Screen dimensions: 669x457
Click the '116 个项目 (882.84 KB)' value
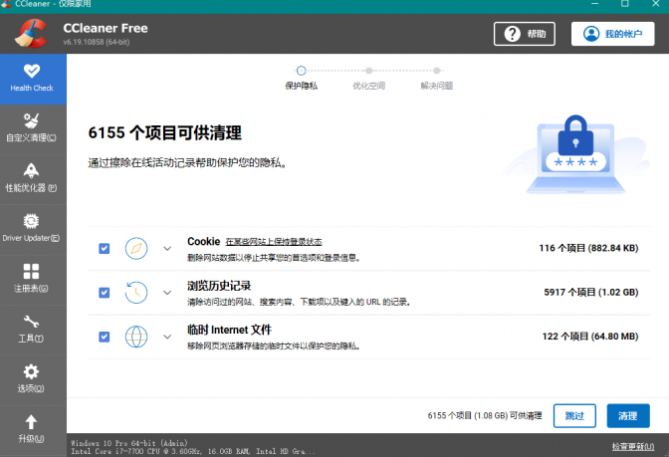(589, 248)
